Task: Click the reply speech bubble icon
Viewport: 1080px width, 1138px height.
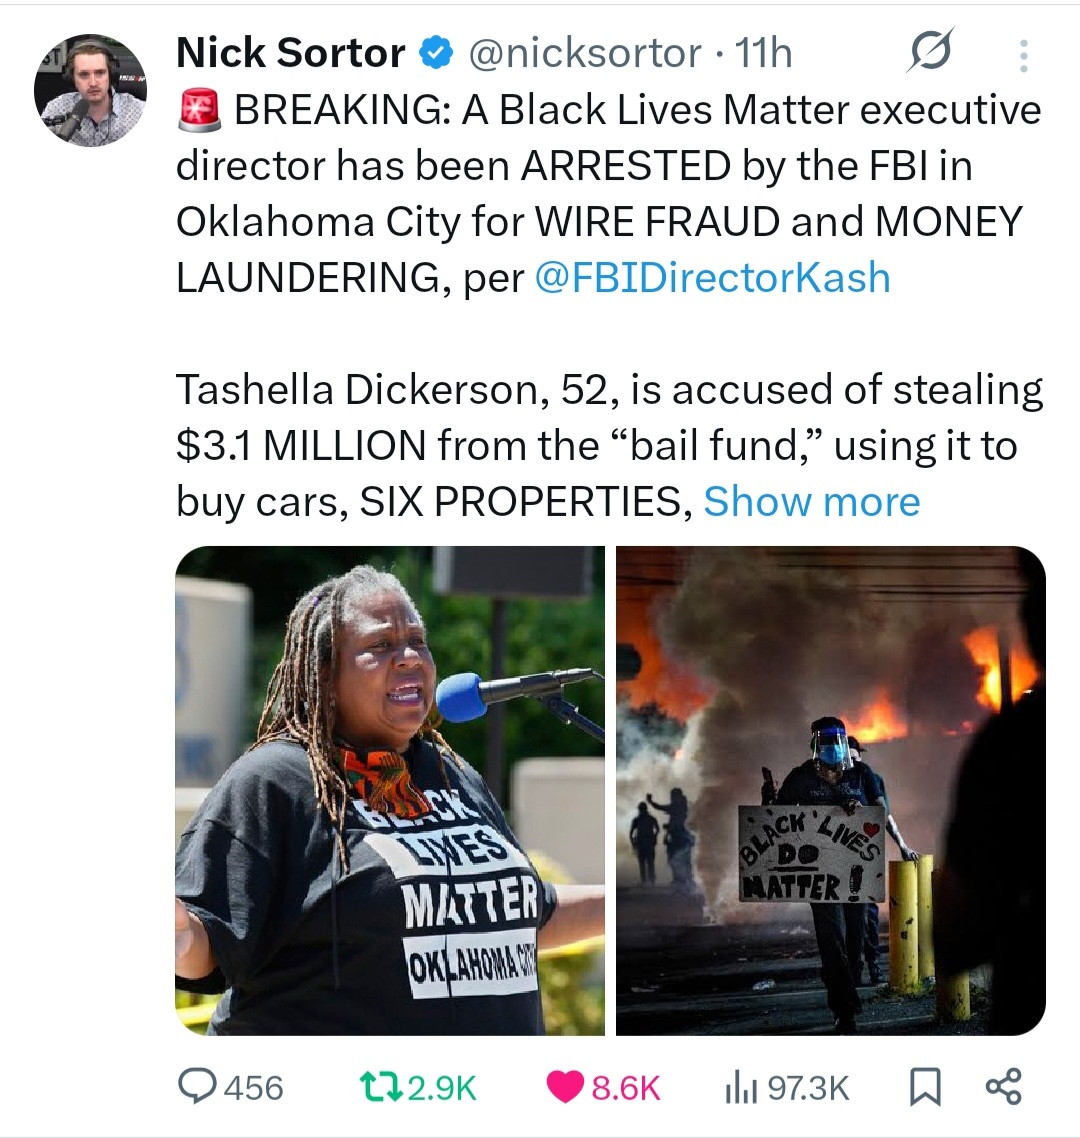Action: [197, 1087]
